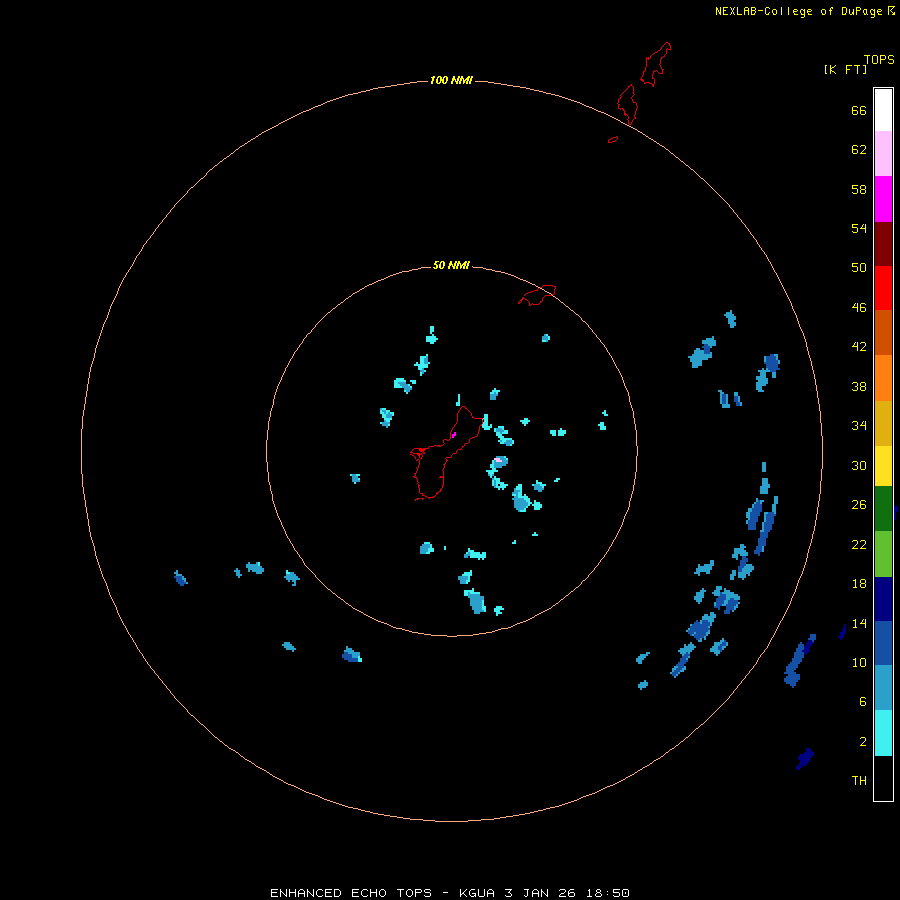Click the legend value 46
900x900 pixels.
coord(859,308)
